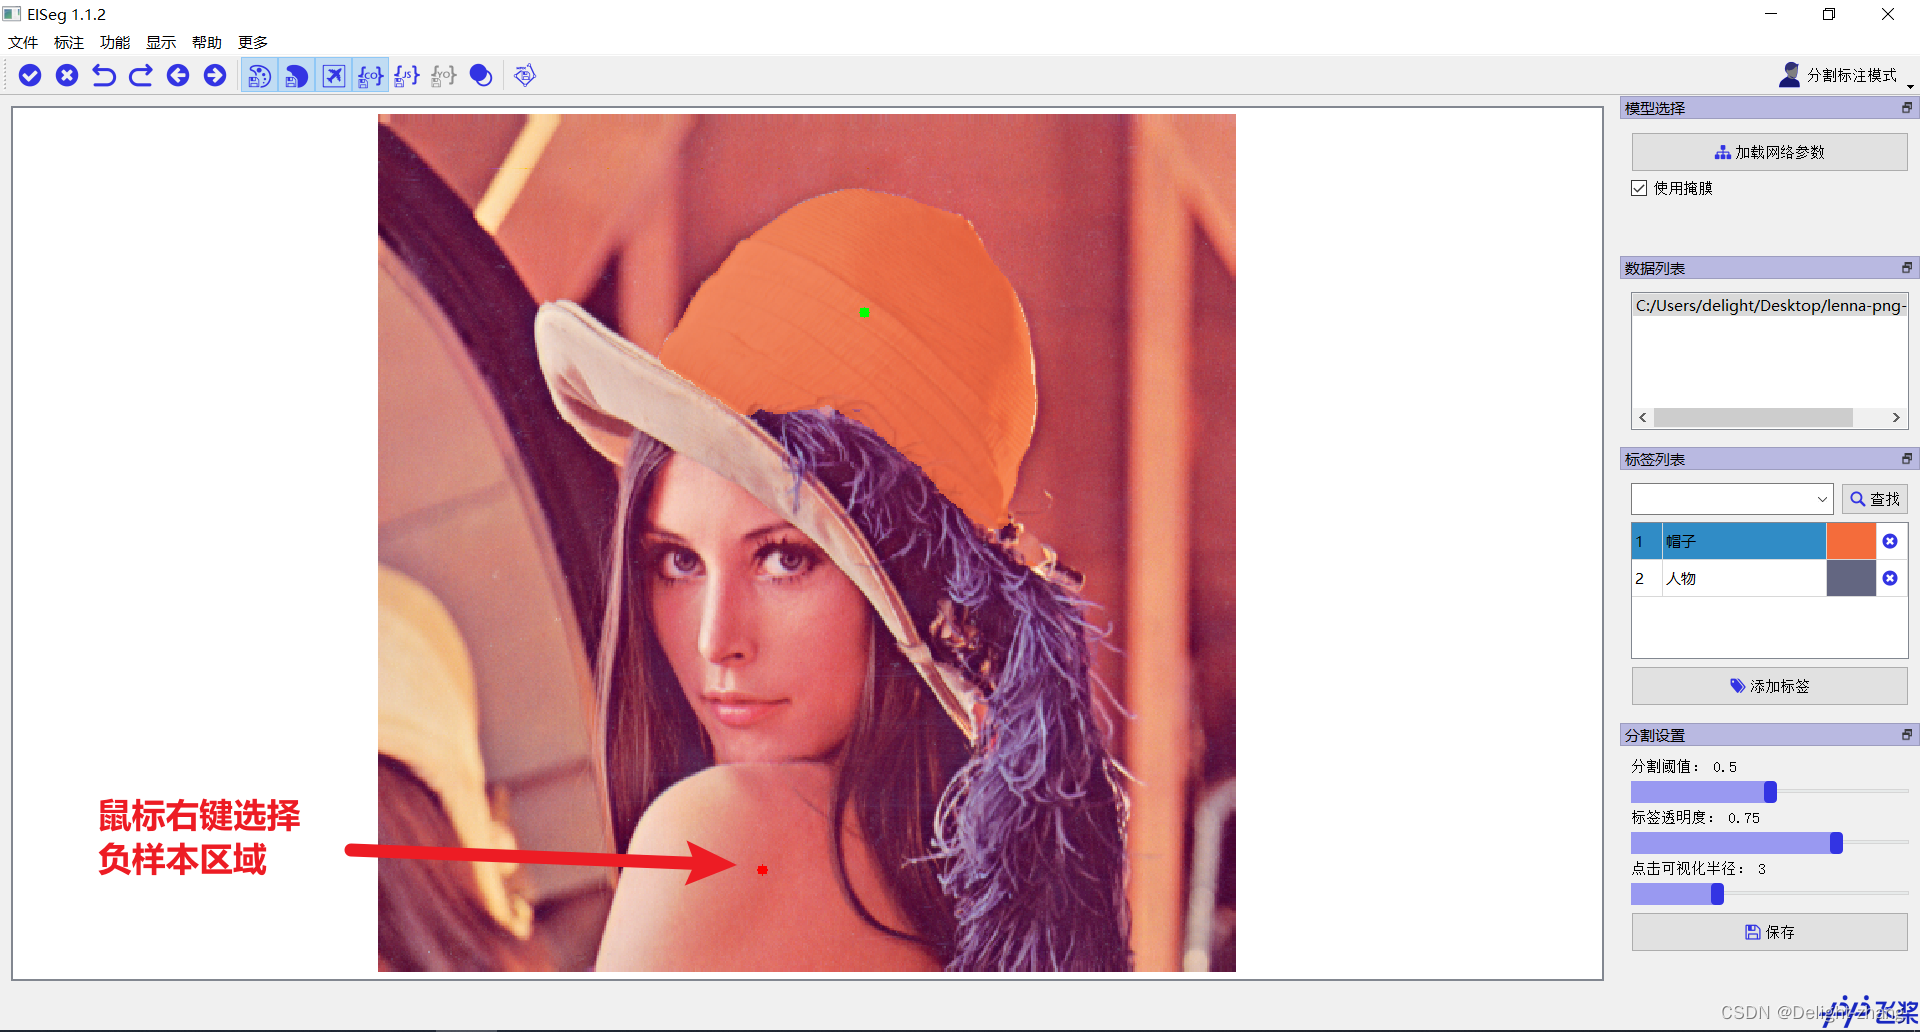Viewport: 1920px width, 1032px height.
Task: Click the finish object checkmark icon
Action: tap(30, 75)
